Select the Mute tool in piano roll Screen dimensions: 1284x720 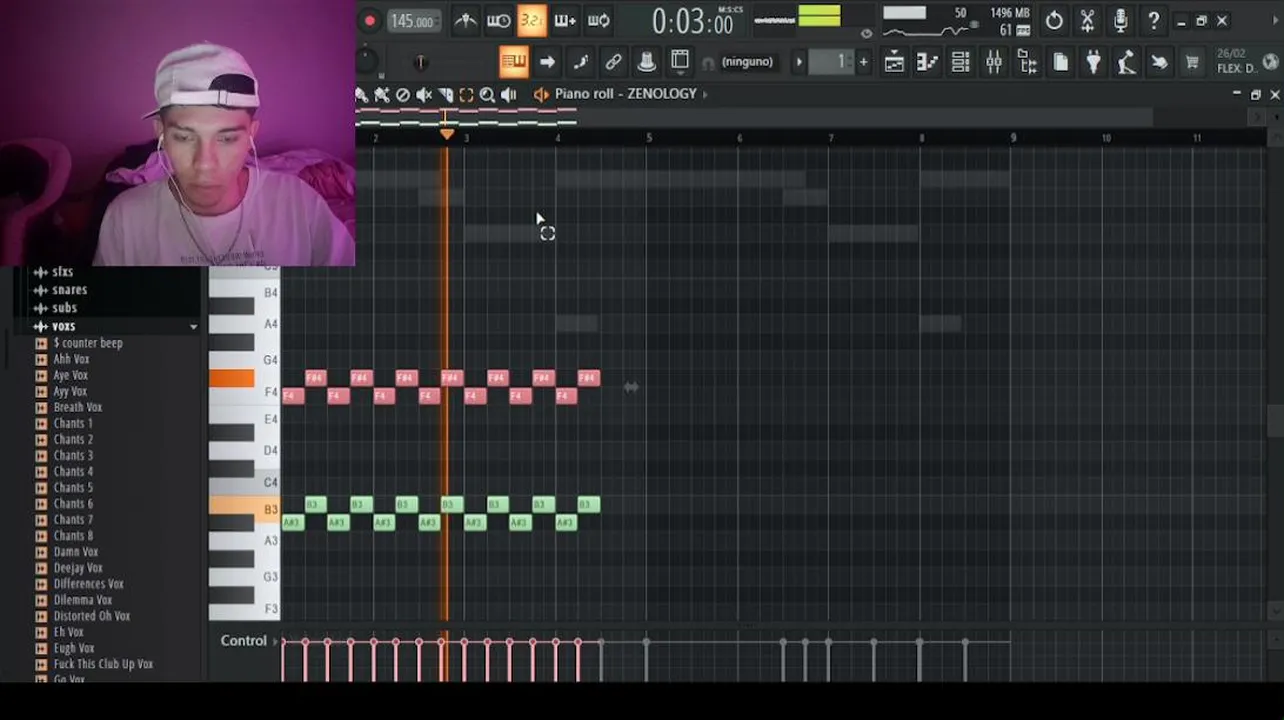click(x=424, y=95)
